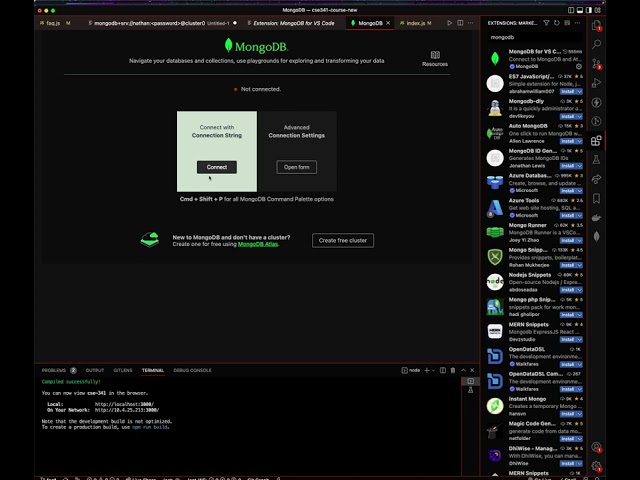
Task: Open the Live Share arrow icon
Action: 596,179
